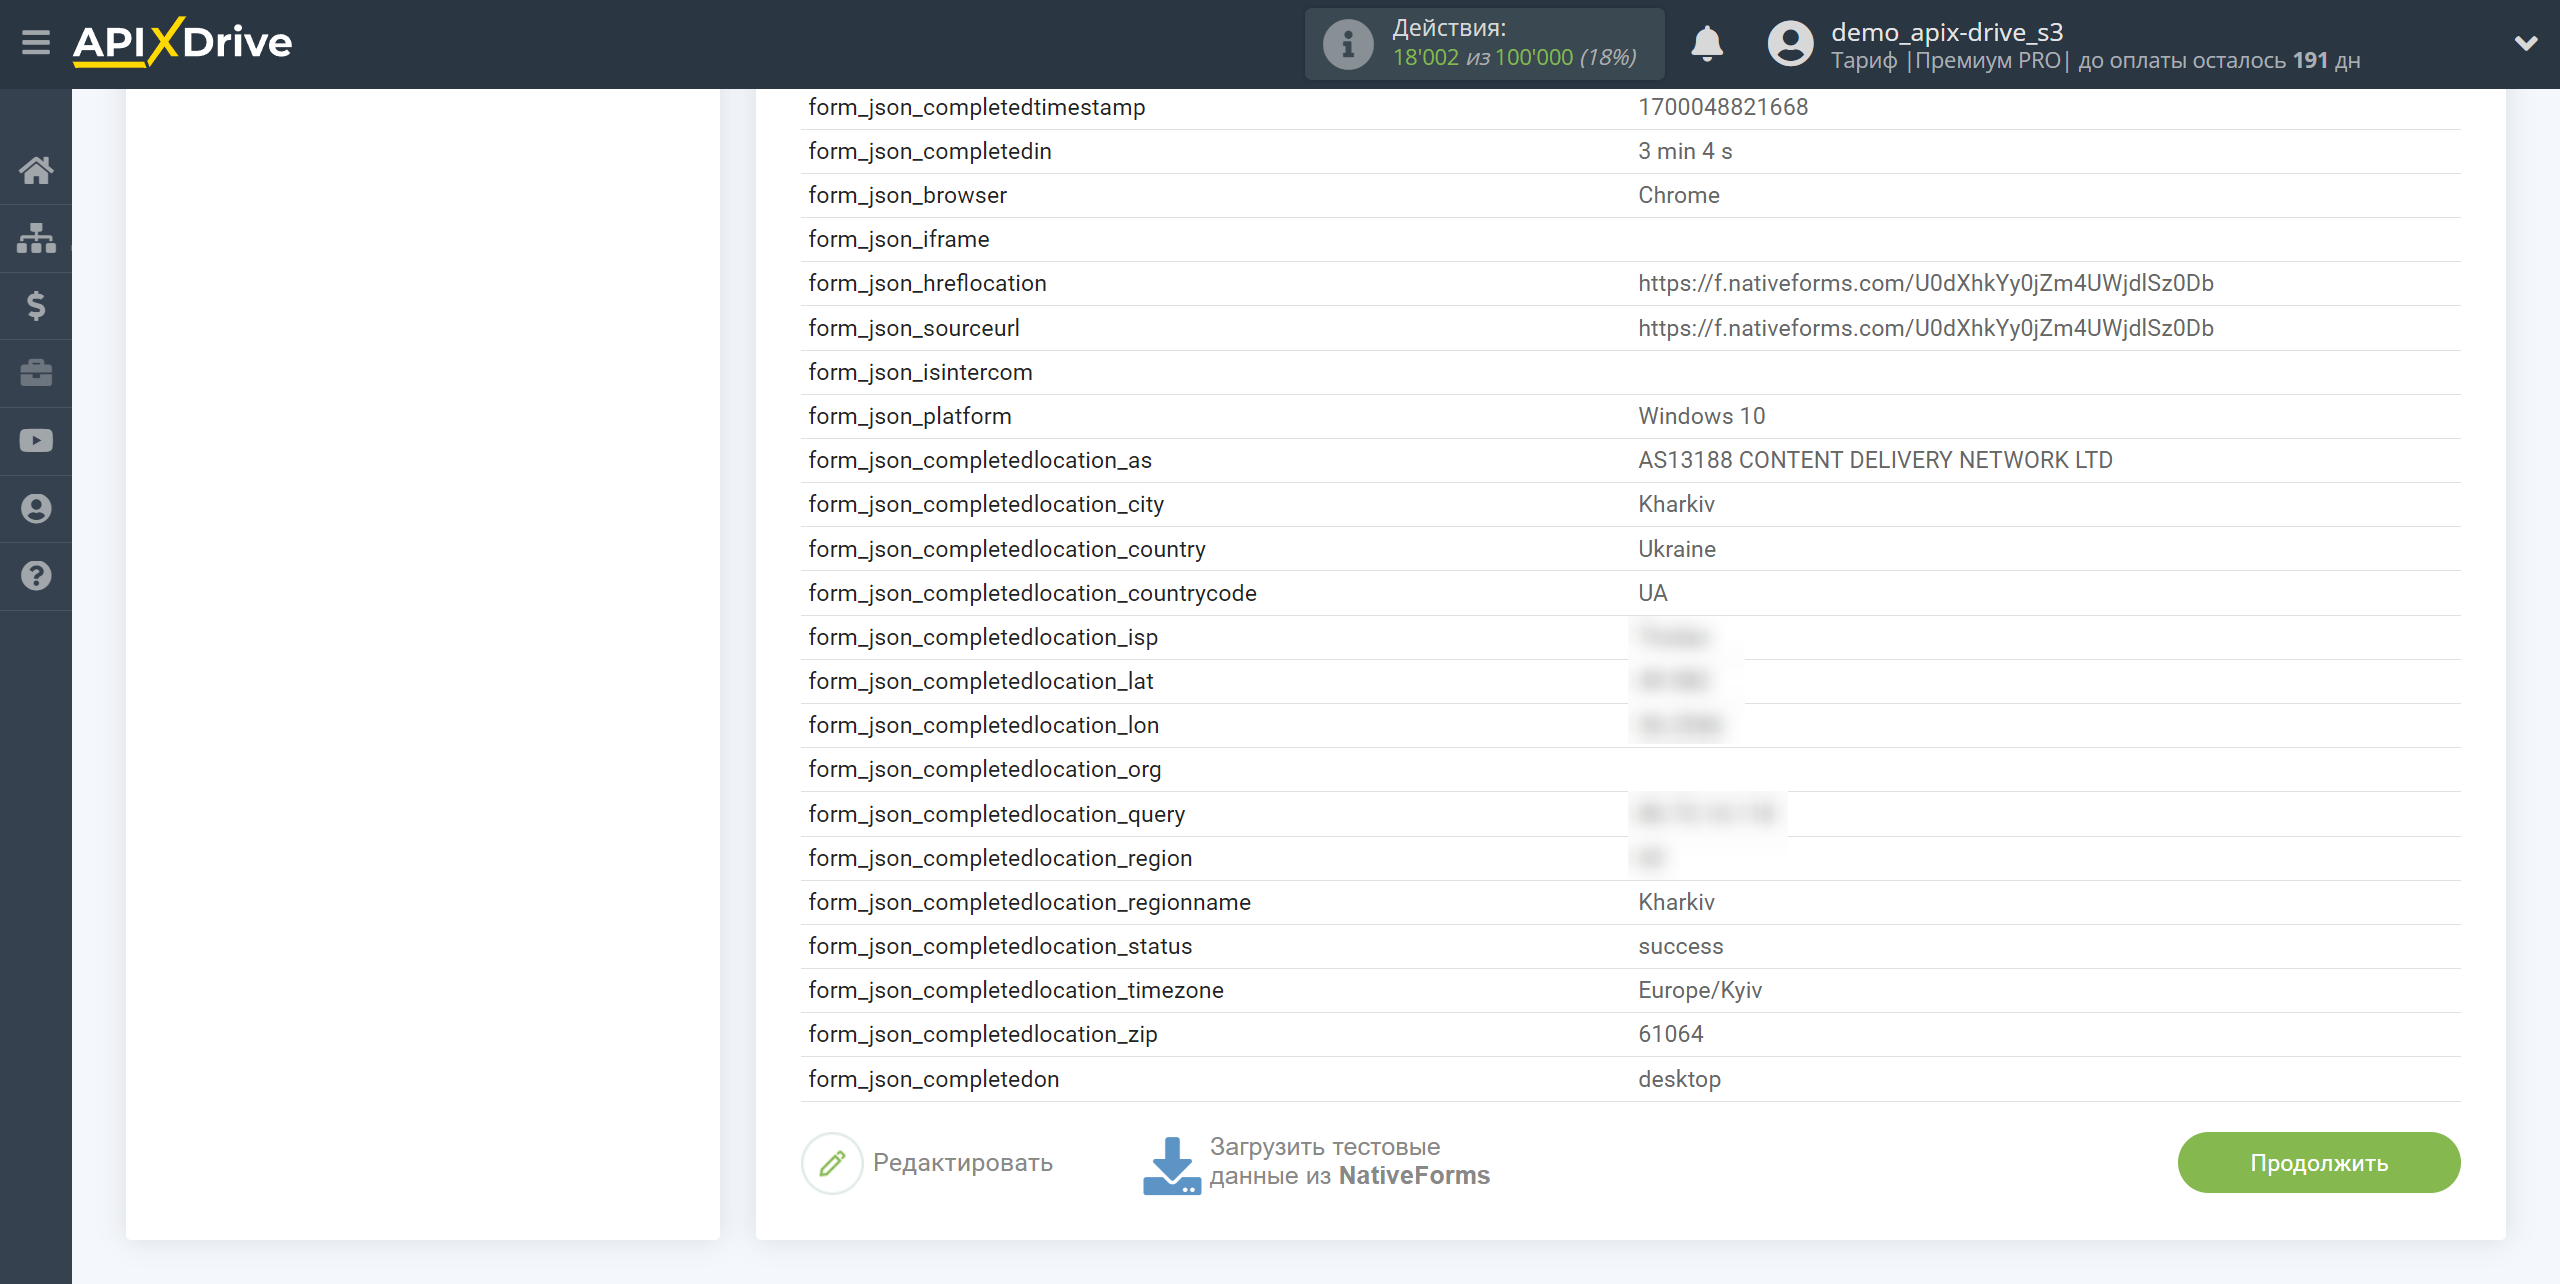Select the desktop value

pyautogui.click(x=1680, y=1079)
